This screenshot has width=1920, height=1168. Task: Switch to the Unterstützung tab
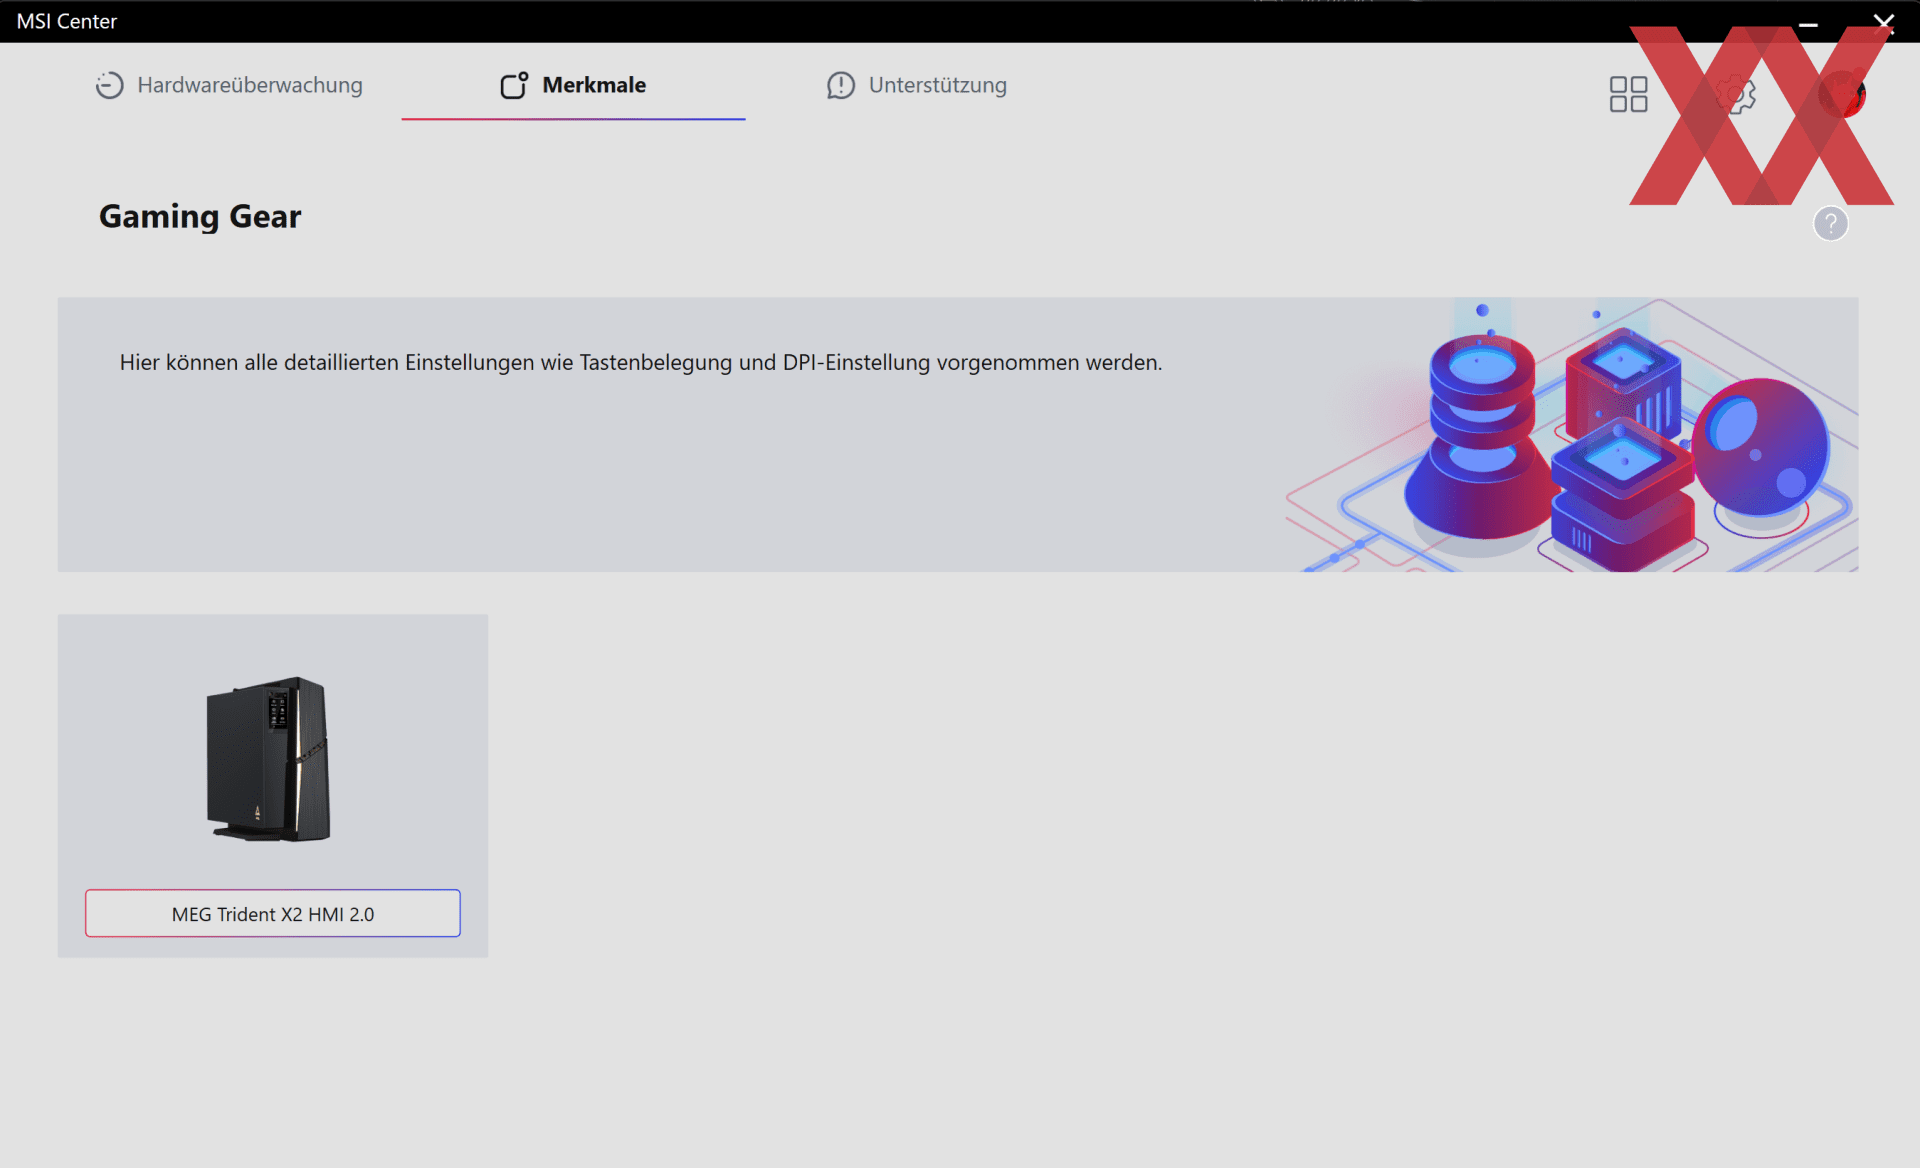click(x=916, y=85)
